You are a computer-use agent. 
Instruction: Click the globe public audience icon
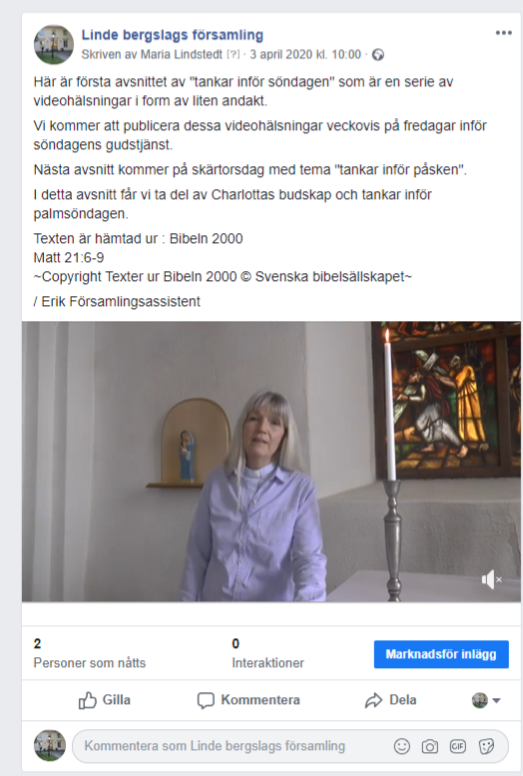point(378,54)
